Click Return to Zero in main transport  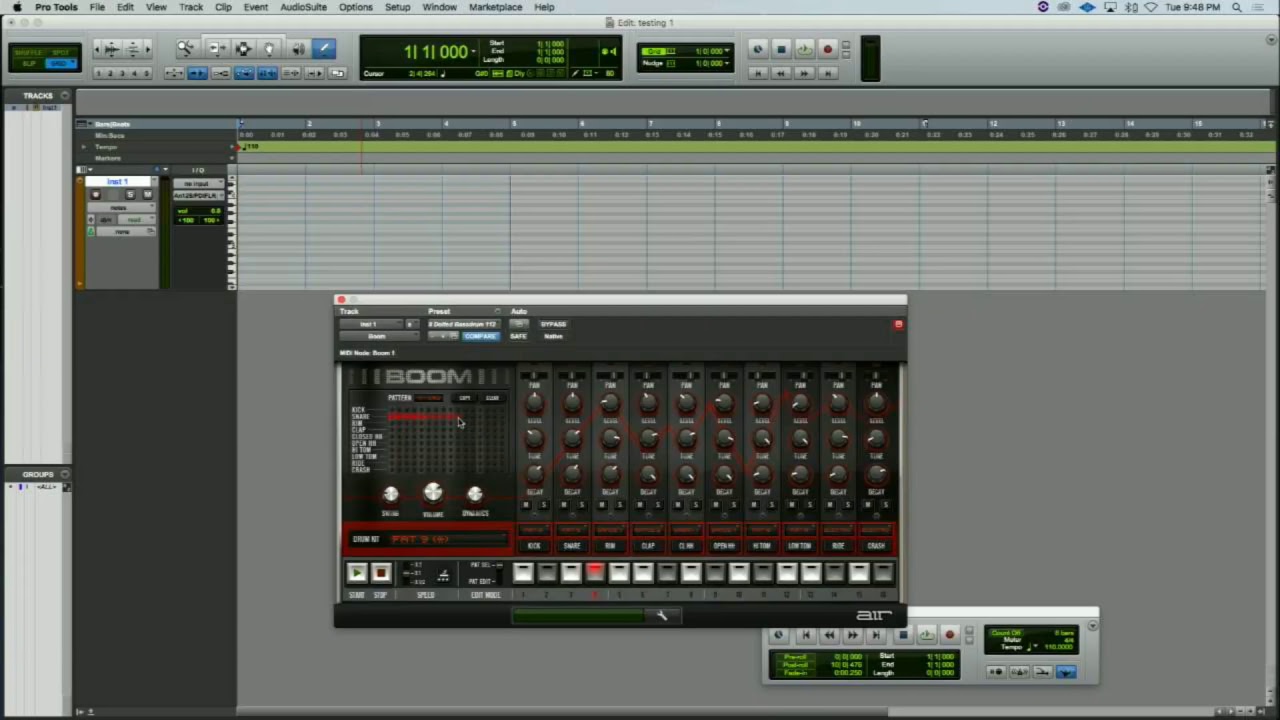coord(758,73)
